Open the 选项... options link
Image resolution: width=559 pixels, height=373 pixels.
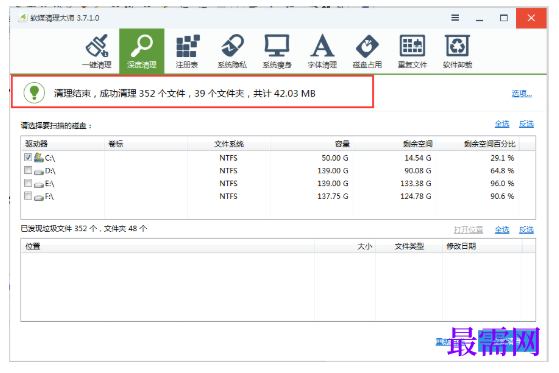point(522,94)
